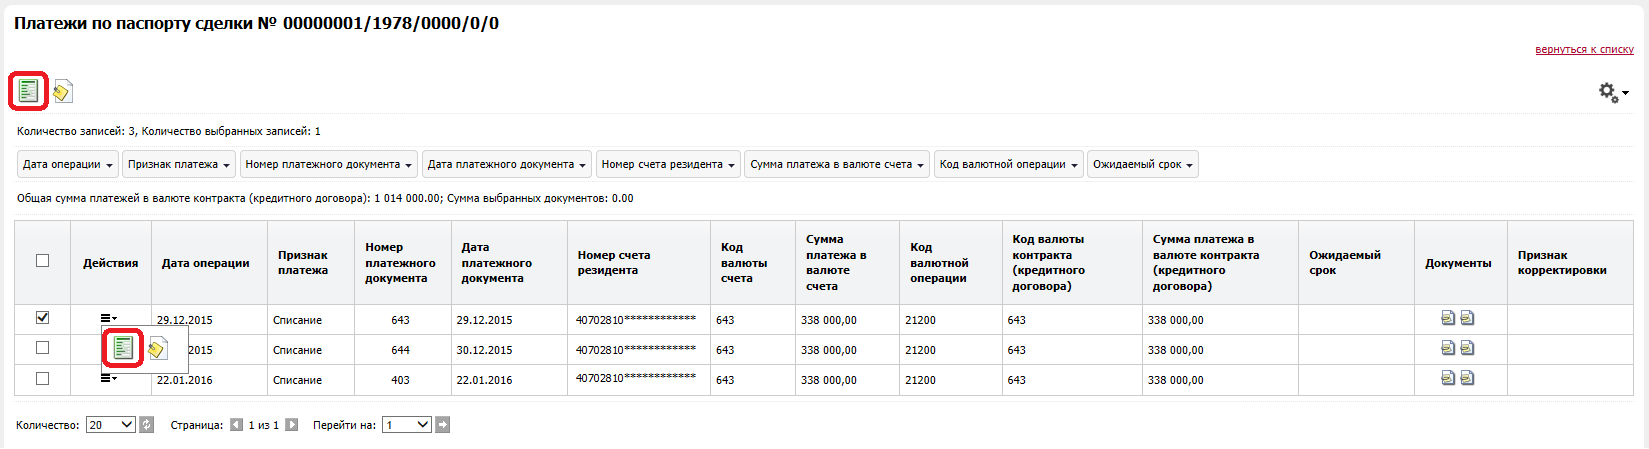Click the yellow tag document icon in the top toolbar
Viewport: 1649px width, 449px height.
point(63,92)
